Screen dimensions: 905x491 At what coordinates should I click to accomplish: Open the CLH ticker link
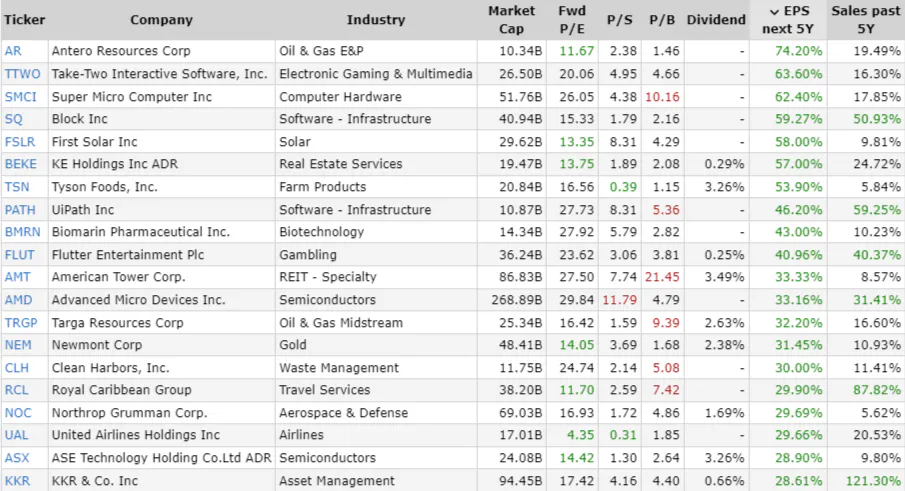pos(17,368)
